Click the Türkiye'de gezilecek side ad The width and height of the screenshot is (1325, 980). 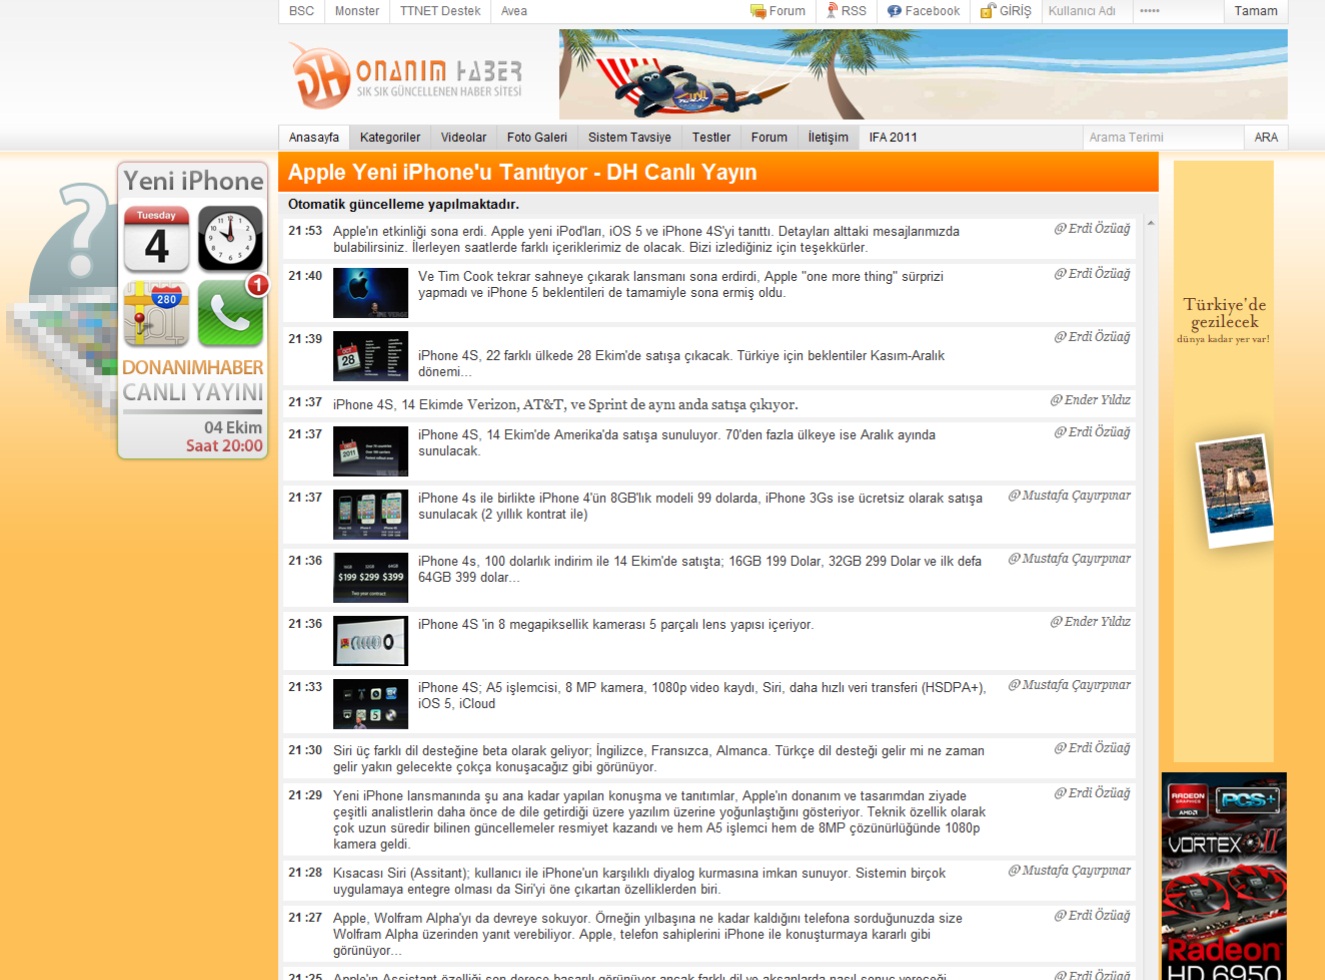[1224, 461]
